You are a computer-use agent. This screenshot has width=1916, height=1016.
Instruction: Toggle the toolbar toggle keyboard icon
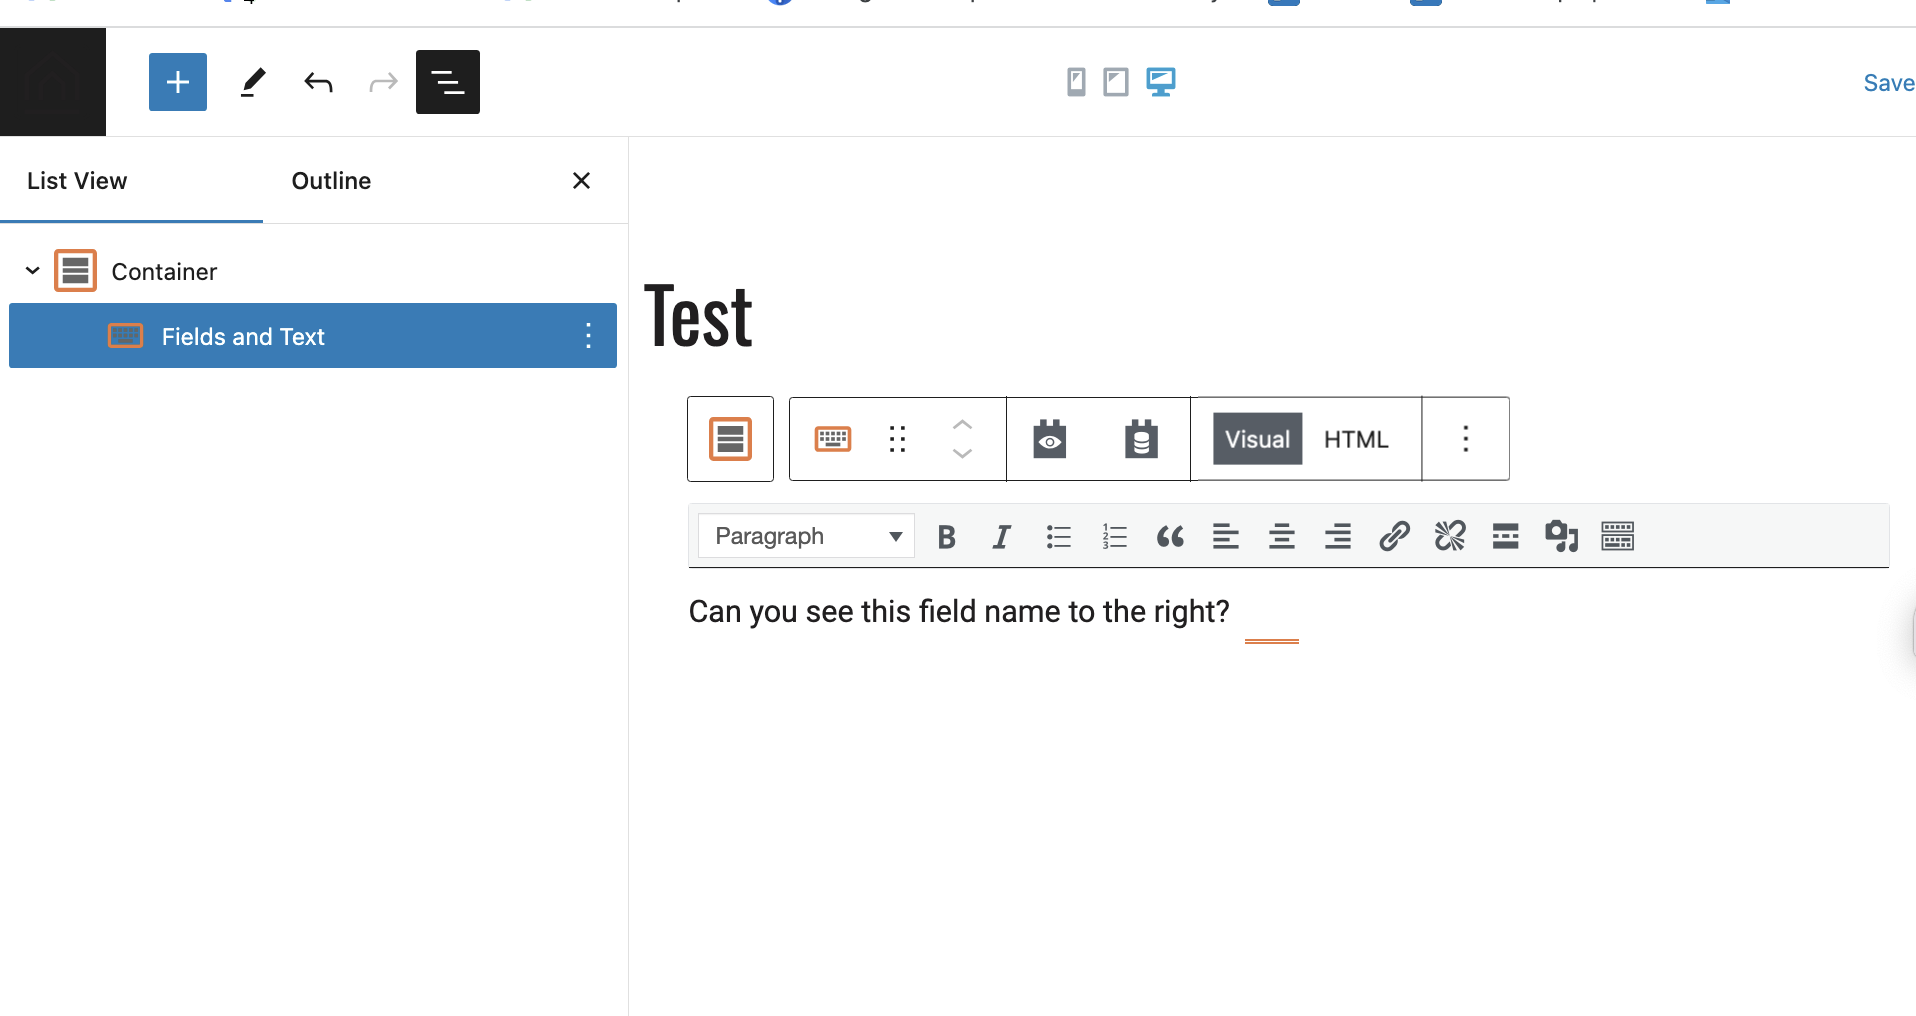click(x=1618, y=537)
